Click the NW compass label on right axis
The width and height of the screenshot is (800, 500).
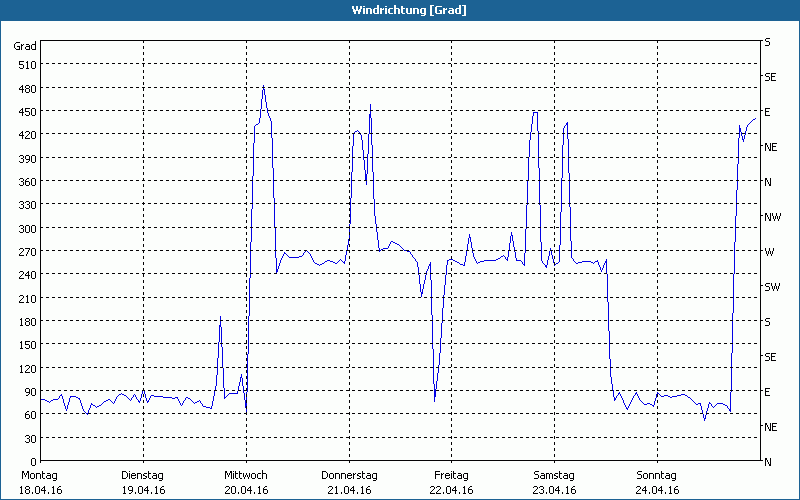coord(771,217)
